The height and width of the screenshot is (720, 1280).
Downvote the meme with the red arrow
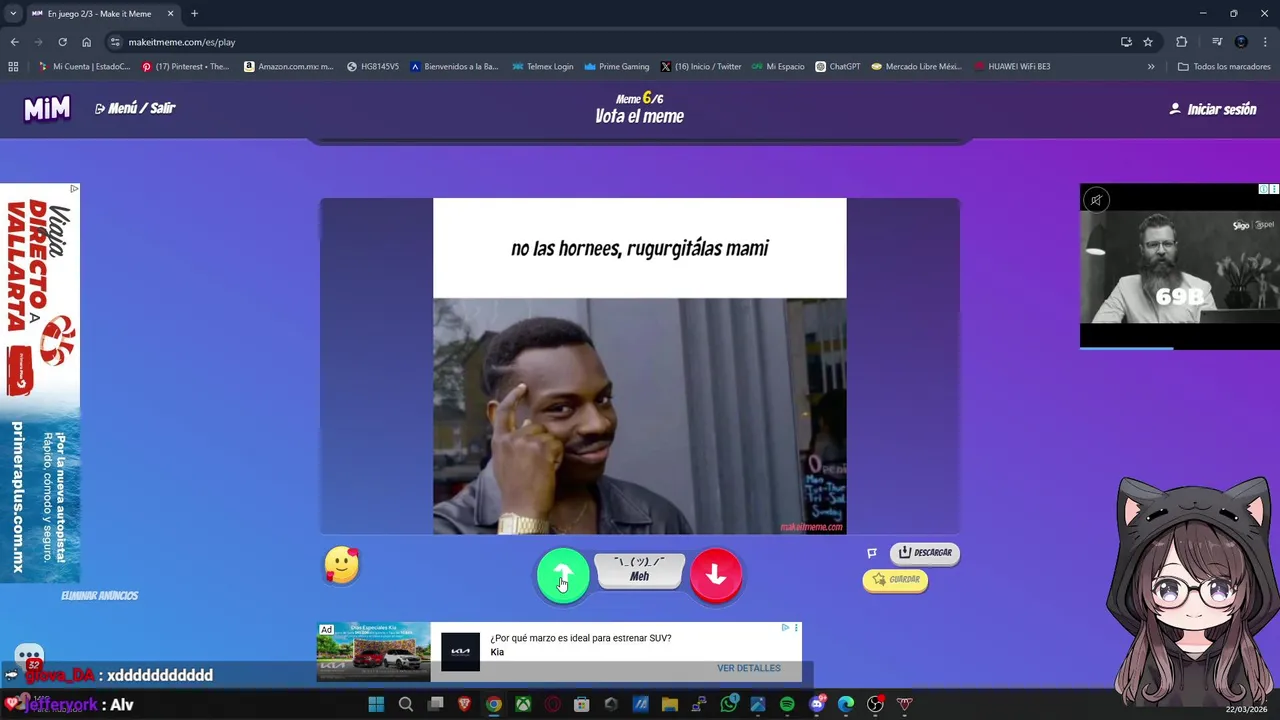(716, 575)
